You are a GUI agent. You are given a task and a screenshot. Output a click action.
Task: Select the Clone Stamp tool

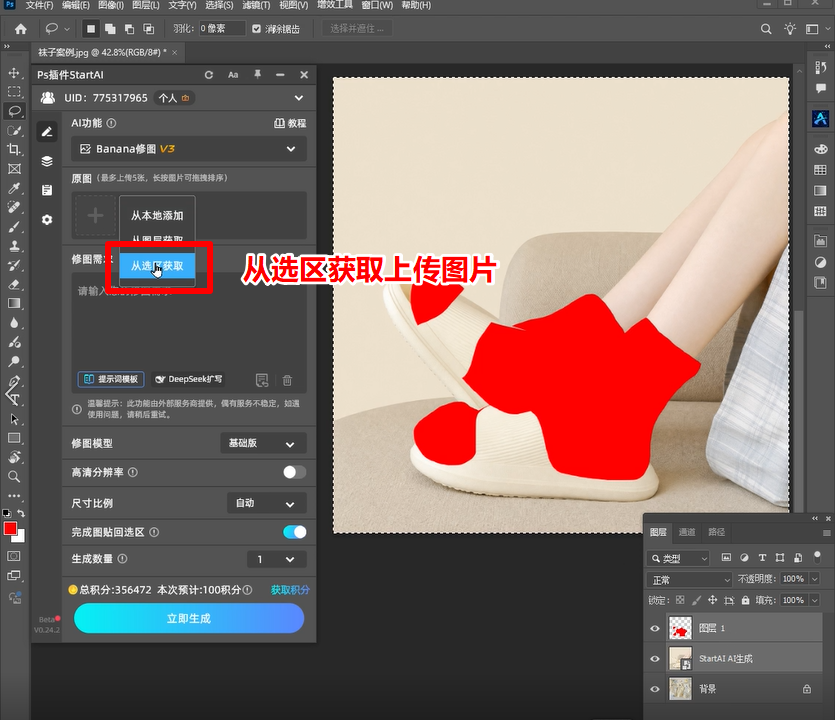14,246
